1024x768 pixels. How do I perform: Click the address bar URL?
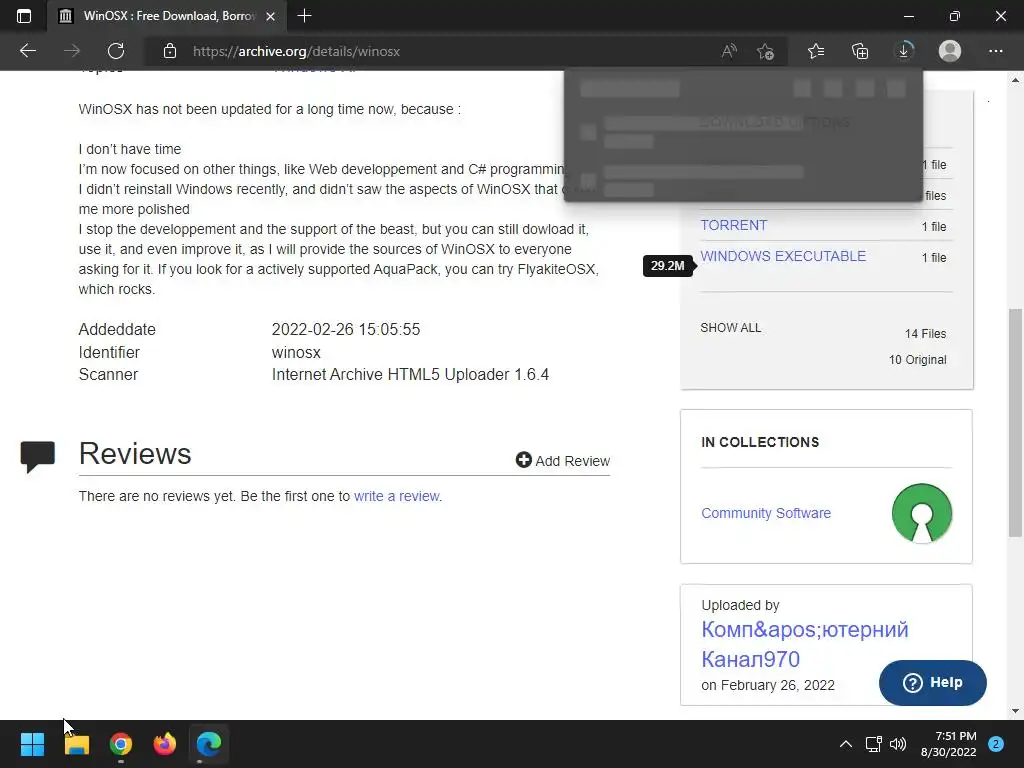(296, 52)
